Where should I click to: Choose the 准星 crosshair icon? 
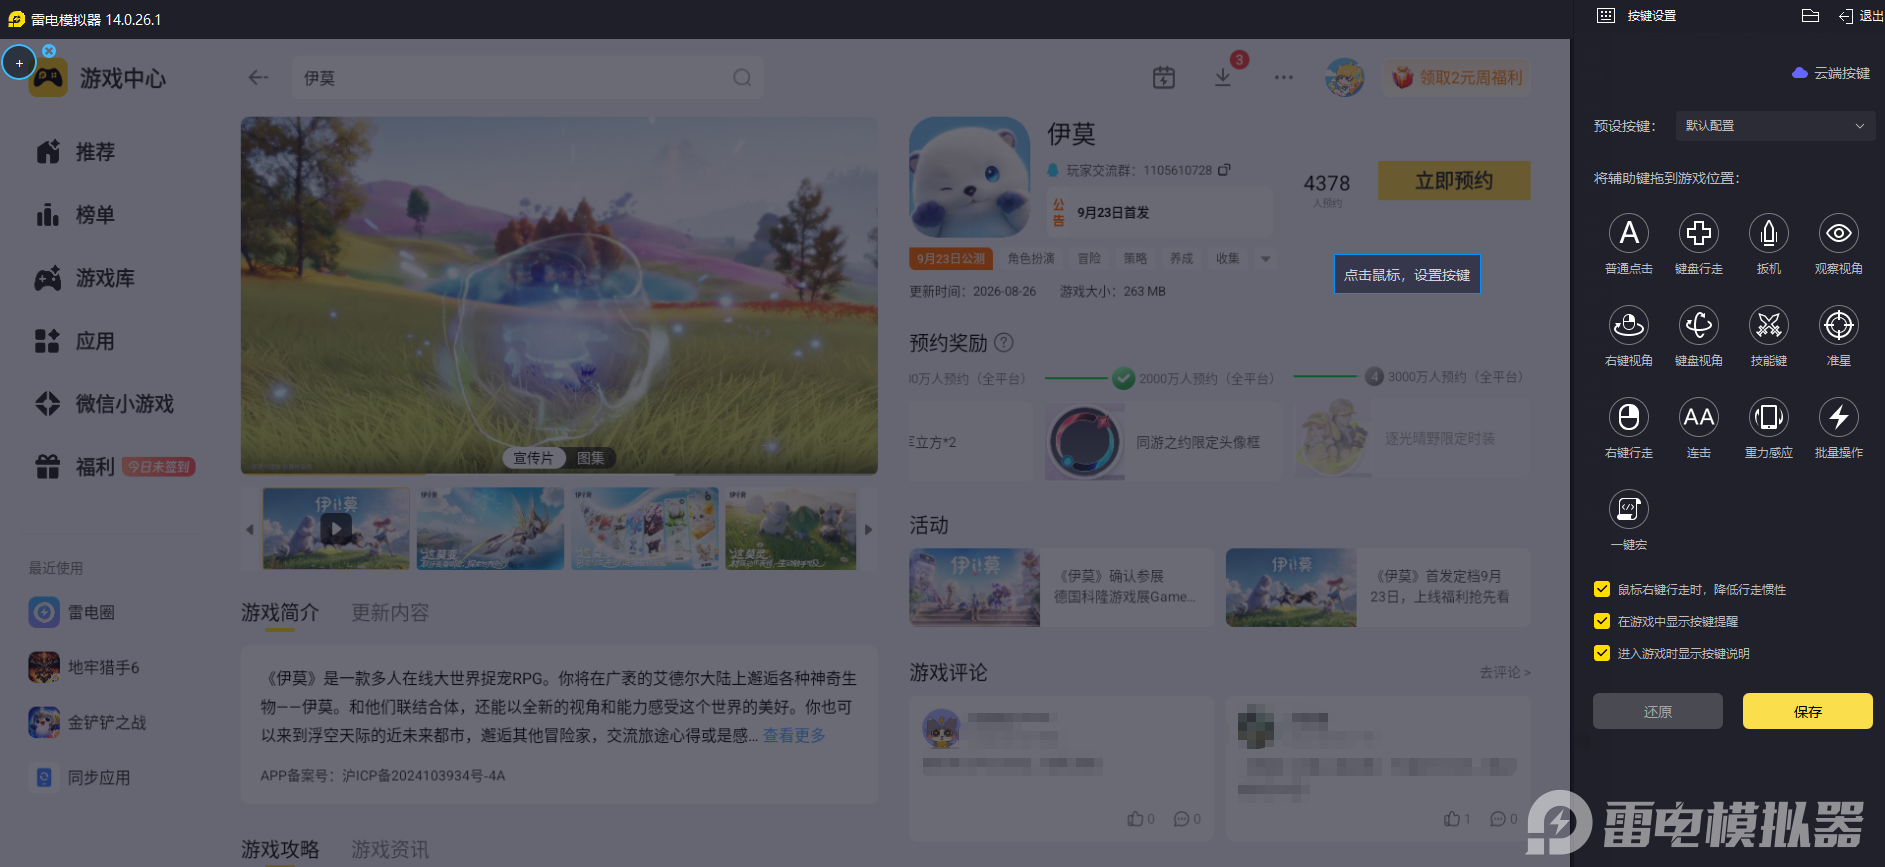click(1839, 325)
